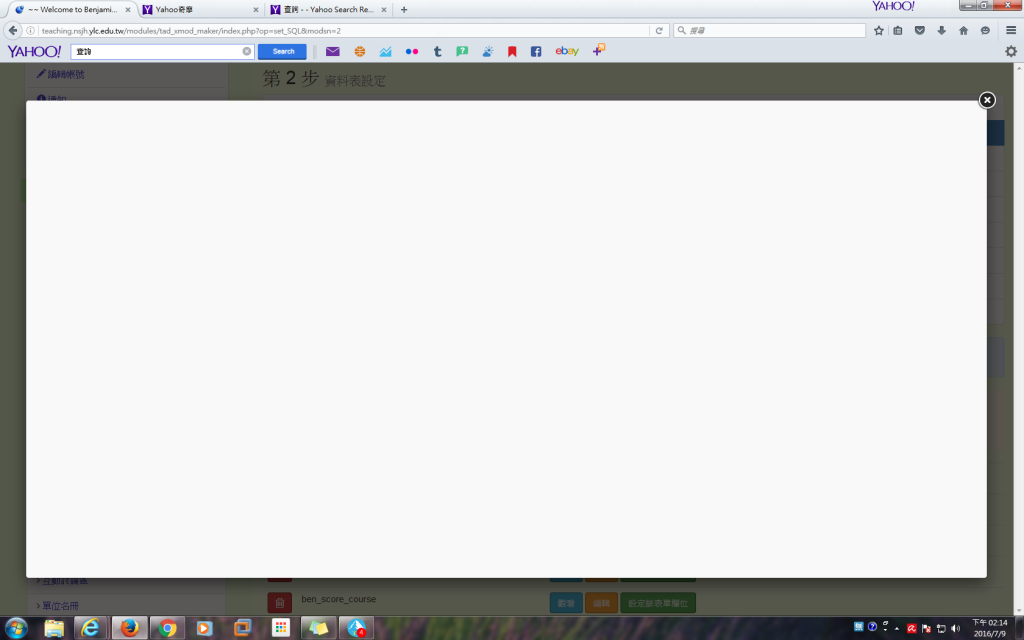Click the blue Search button
This screenshot has height=640, width=1024.
tap(282, 51)
